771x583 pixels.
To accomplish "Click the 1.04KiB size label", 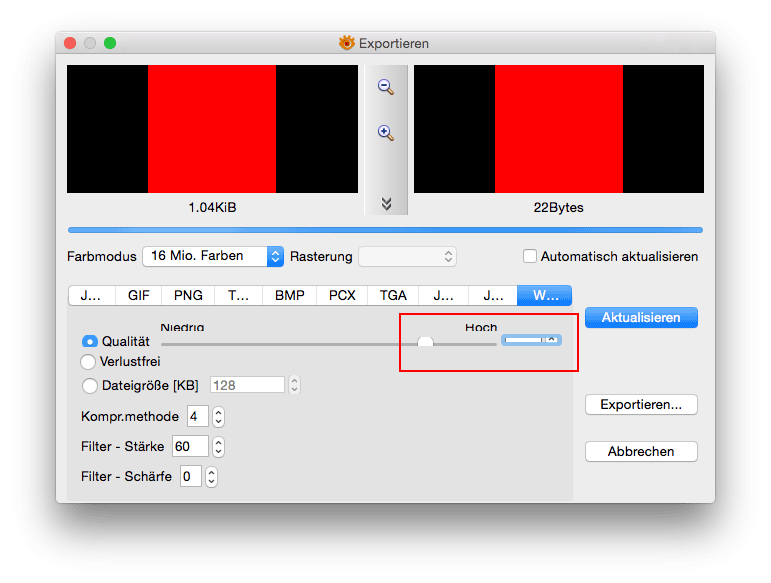I will tap(212, 207).
